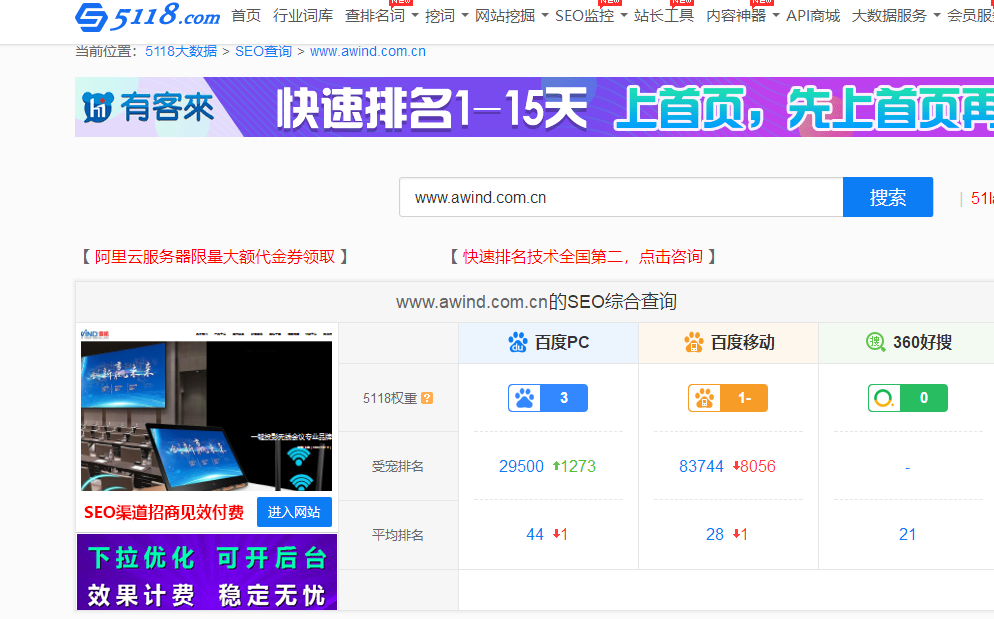Expand the 内容神器 dropdown arrow
The height and width of the screenshot is (619, 994).
coord(776,15)
